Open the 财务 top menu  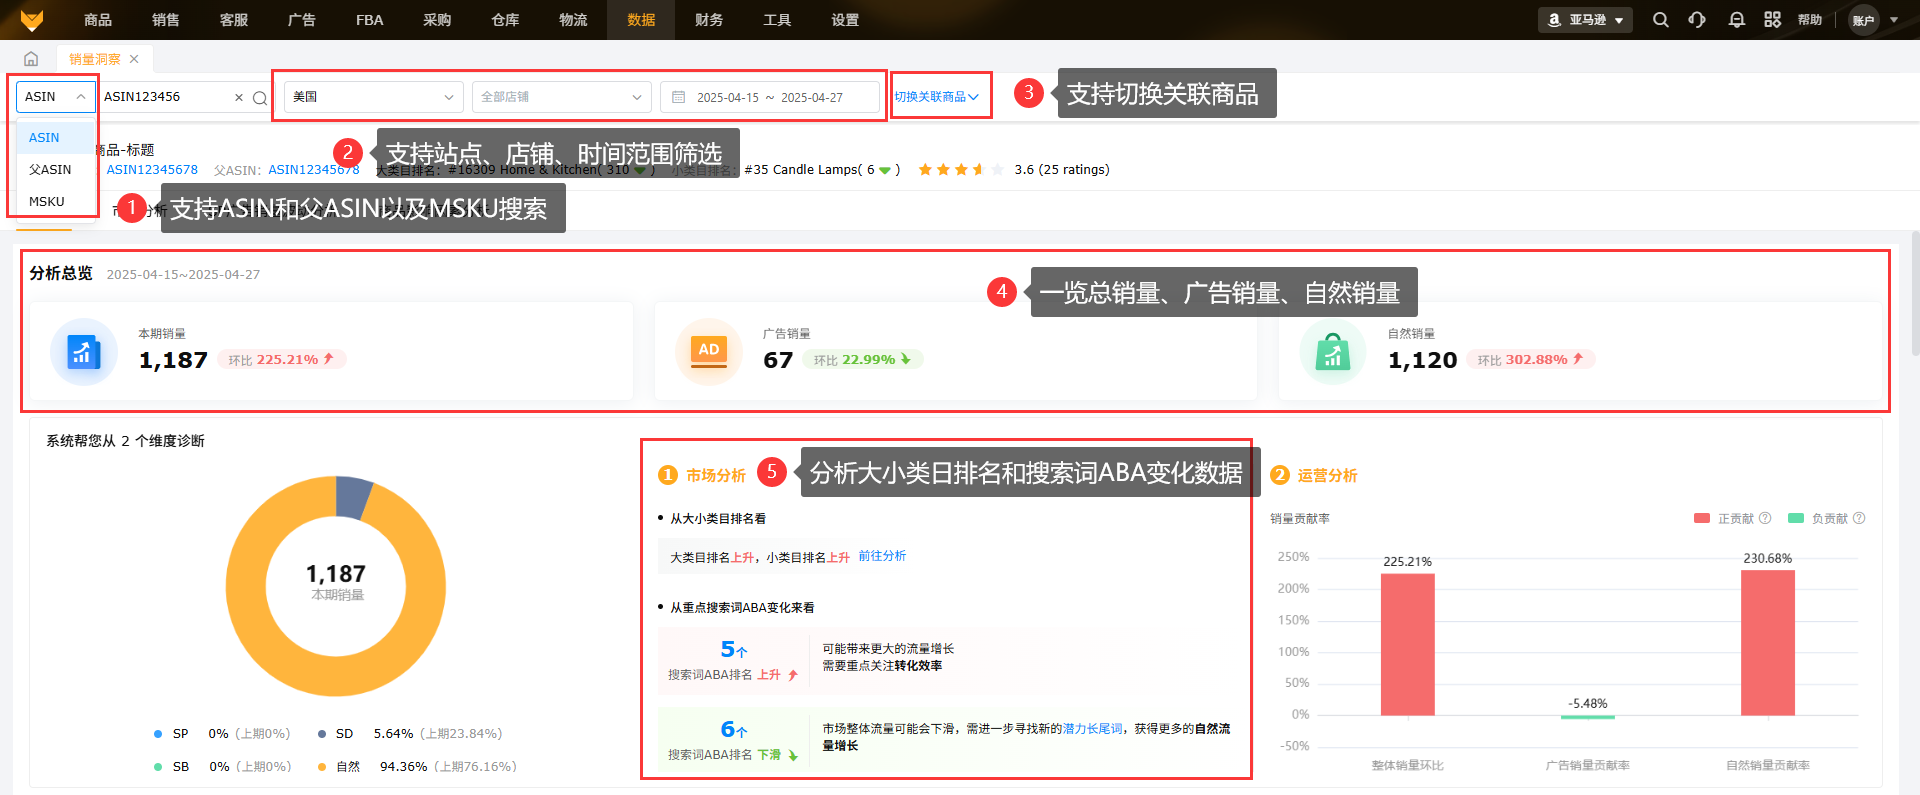click(x=709, y=20)
